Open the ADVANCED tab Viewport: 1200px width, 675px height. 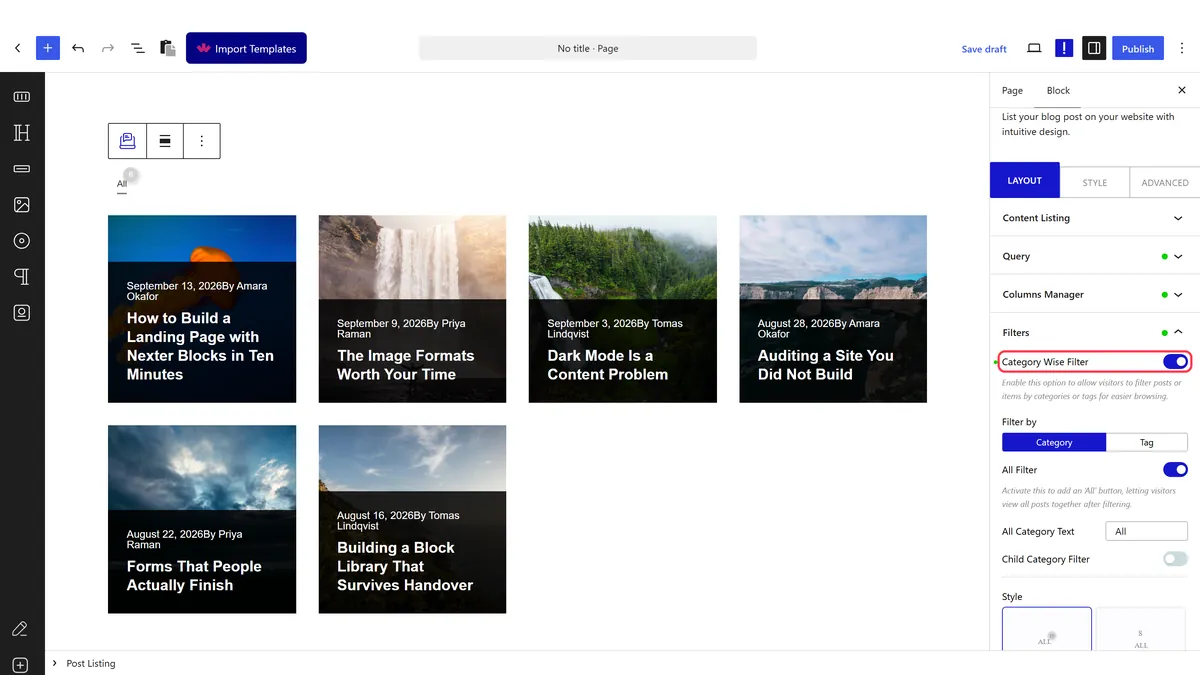(x=1165, y=182)
